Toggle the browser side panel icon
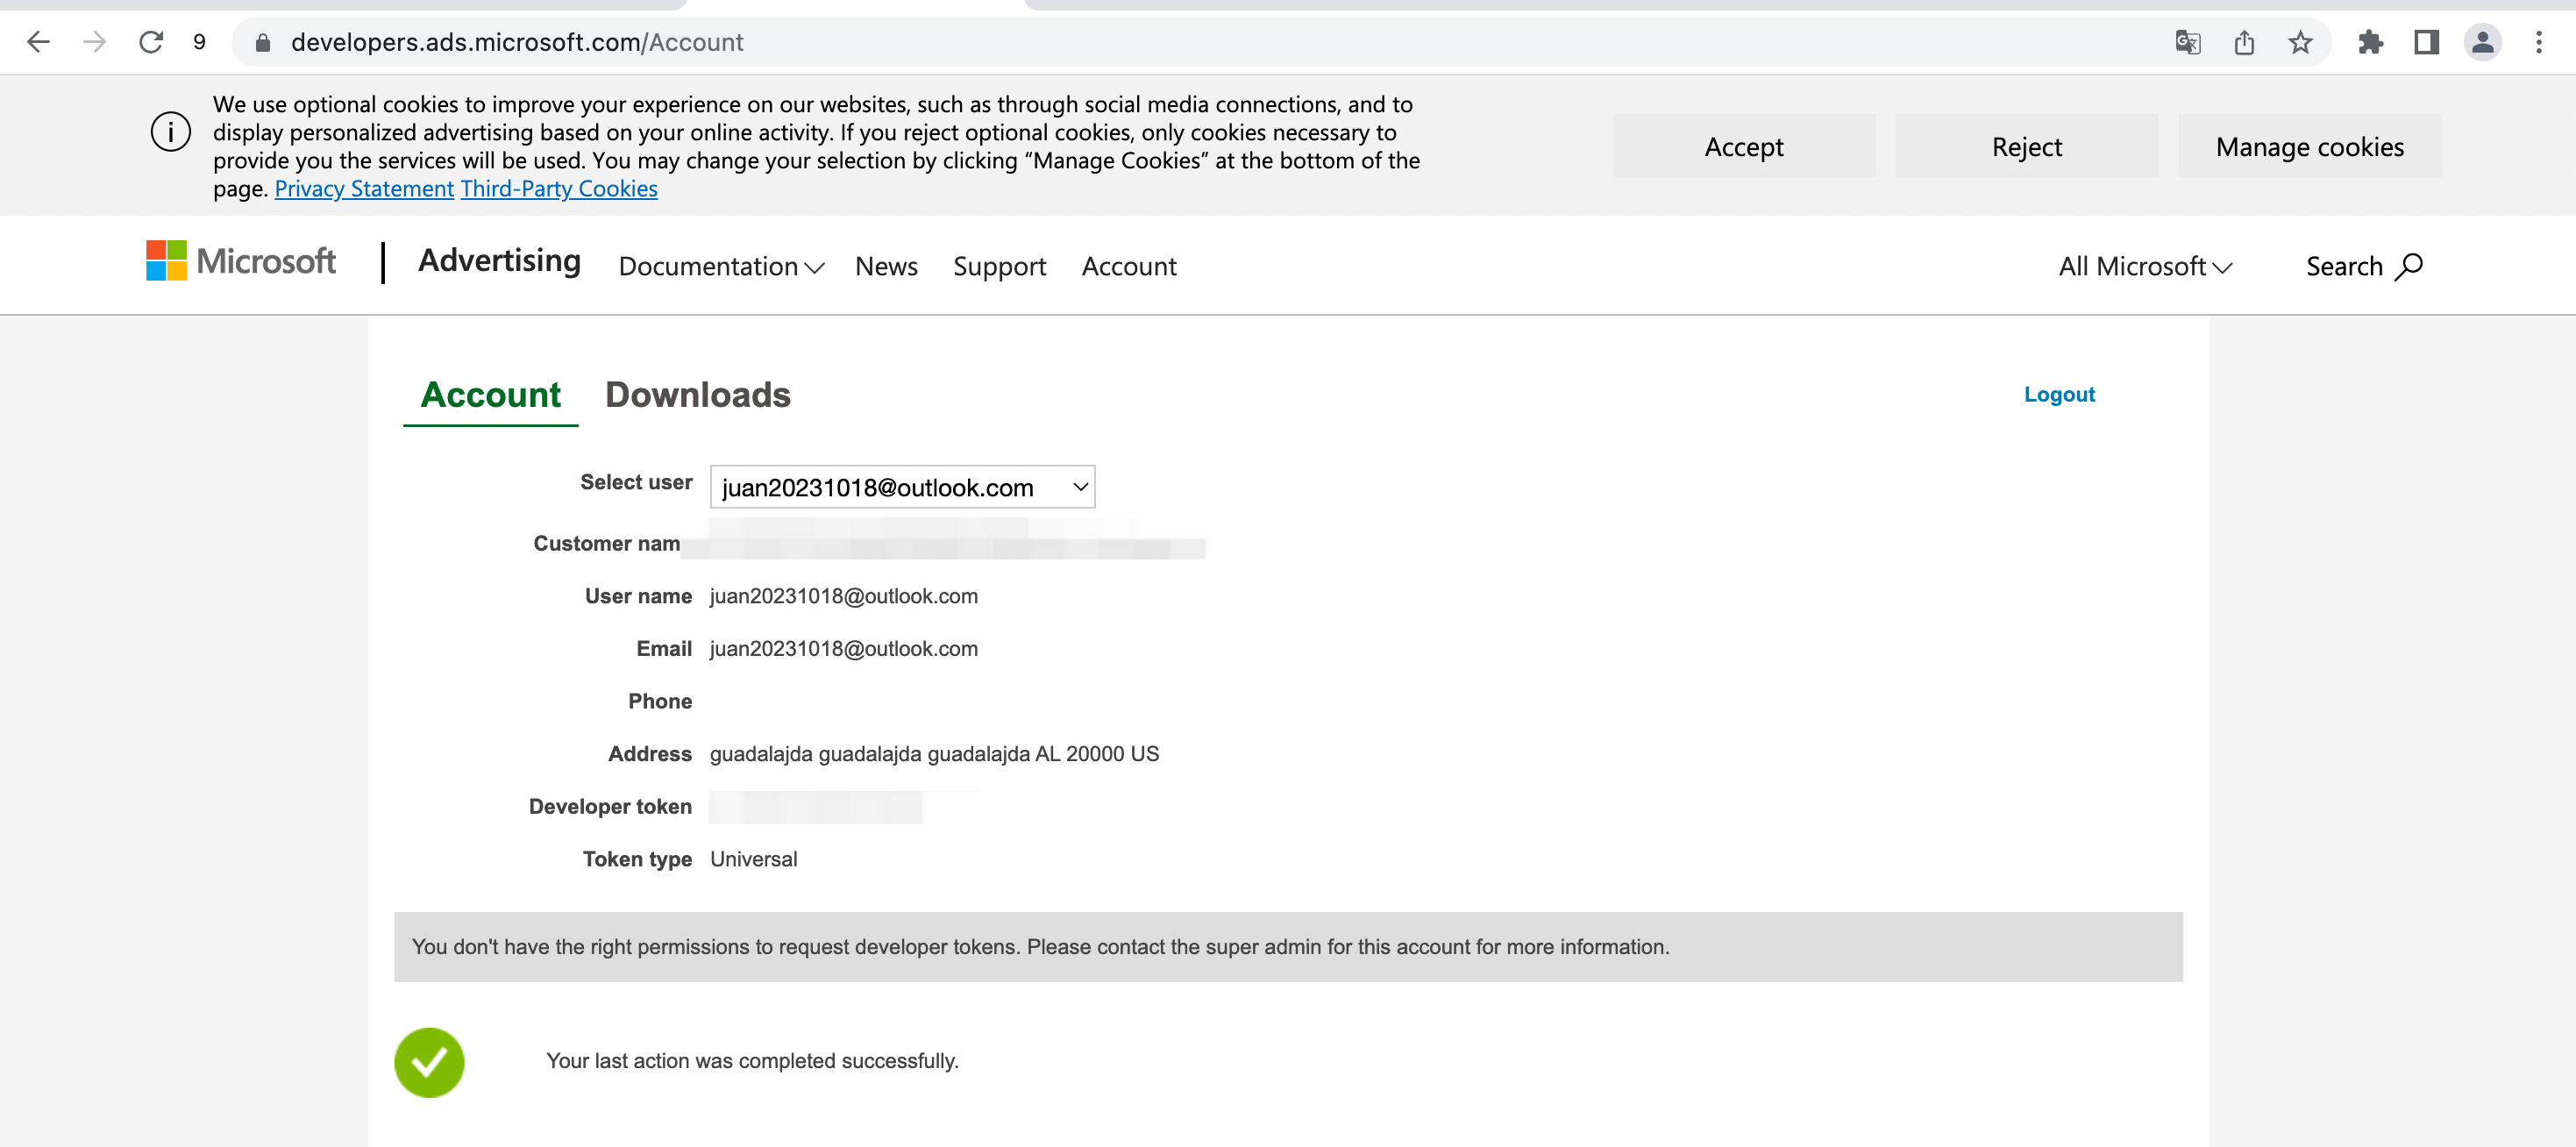This screenshot has width=2576, height=1147. [2426, 42]
